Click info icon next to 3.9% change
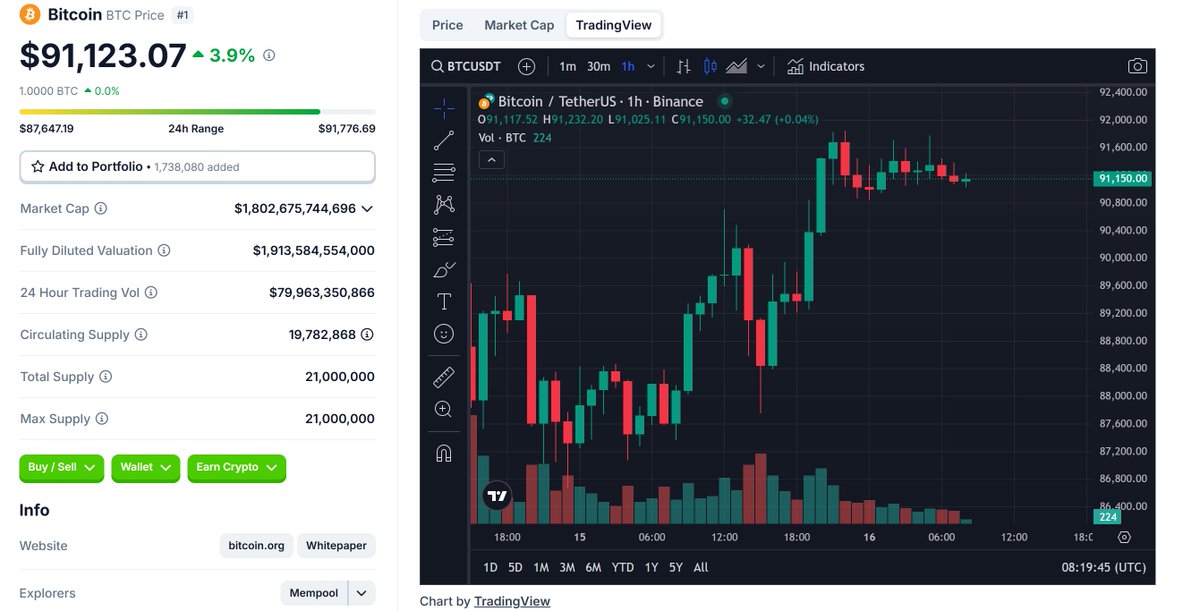Image resolution: width=1200 pixels, height=611 pixels. [x=269, y=56]
